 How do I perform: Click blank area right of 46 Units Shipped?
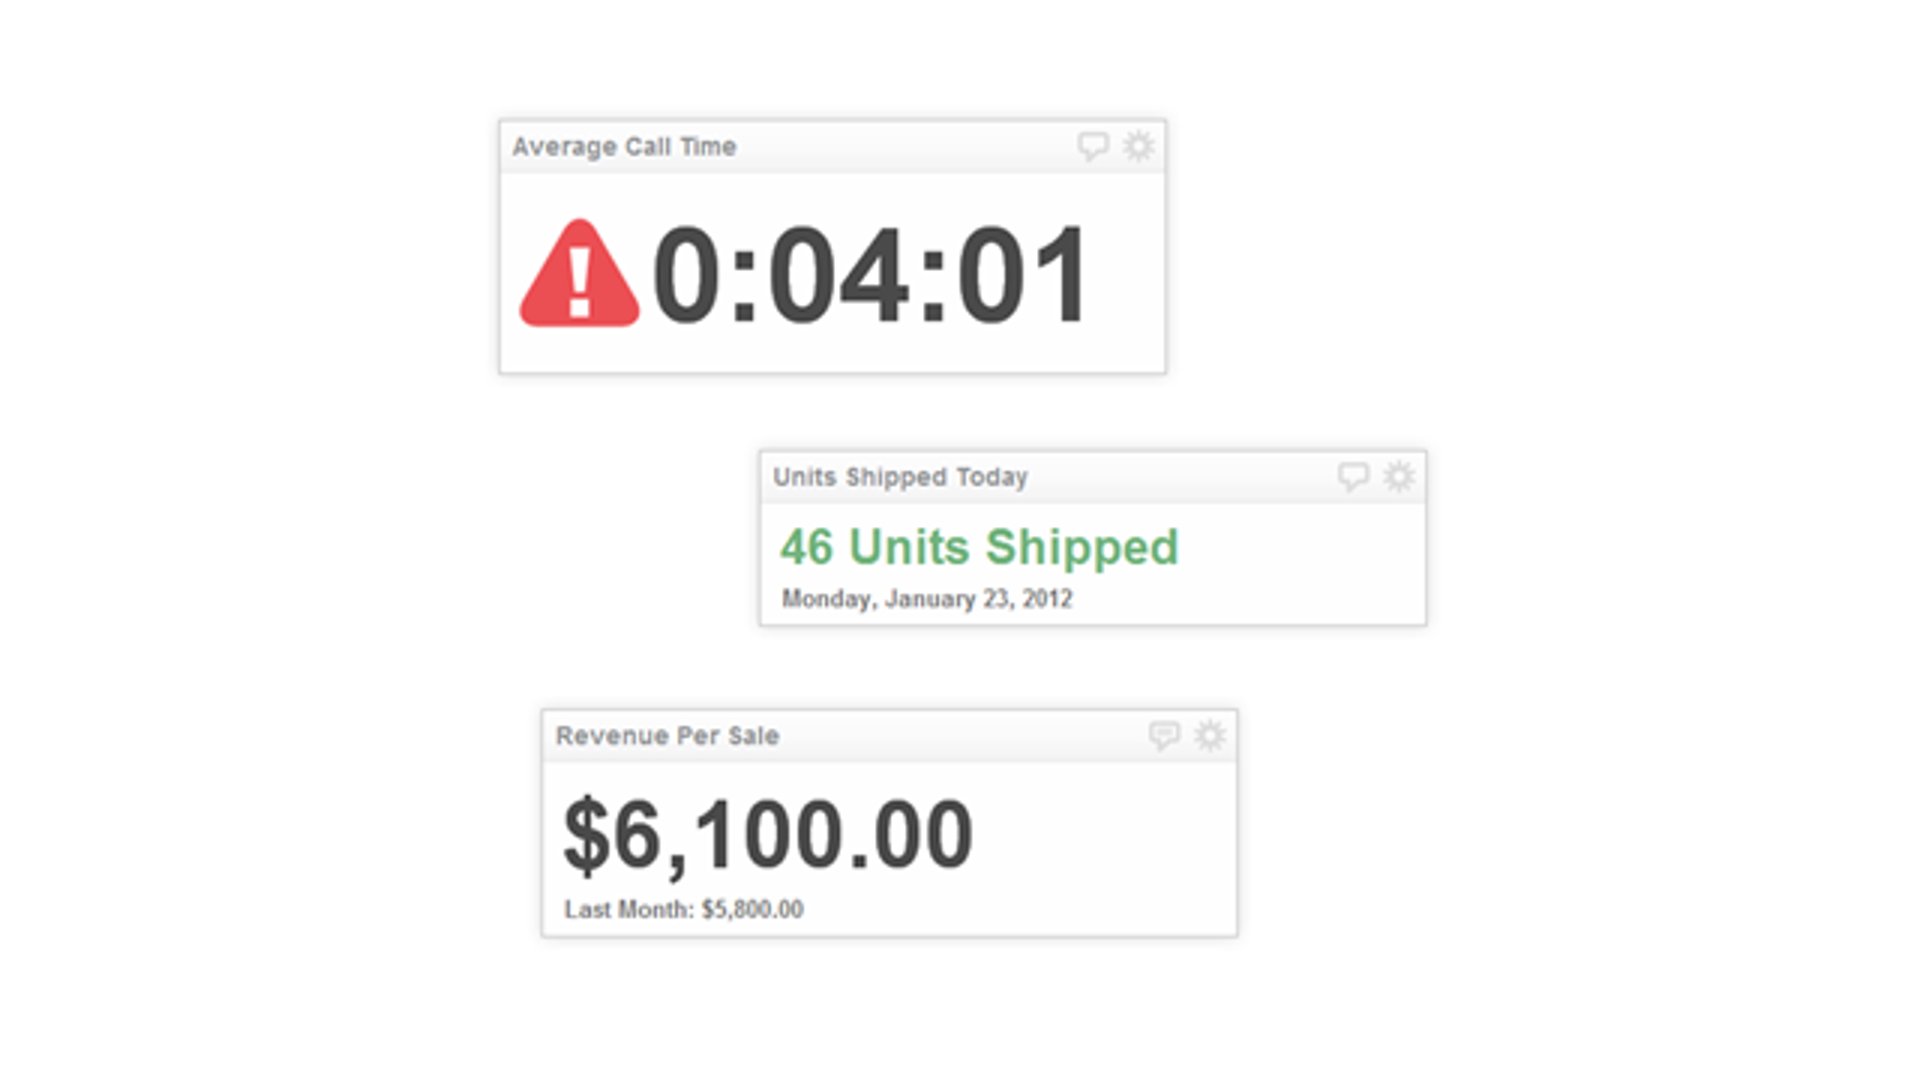tap(1300, 550)
